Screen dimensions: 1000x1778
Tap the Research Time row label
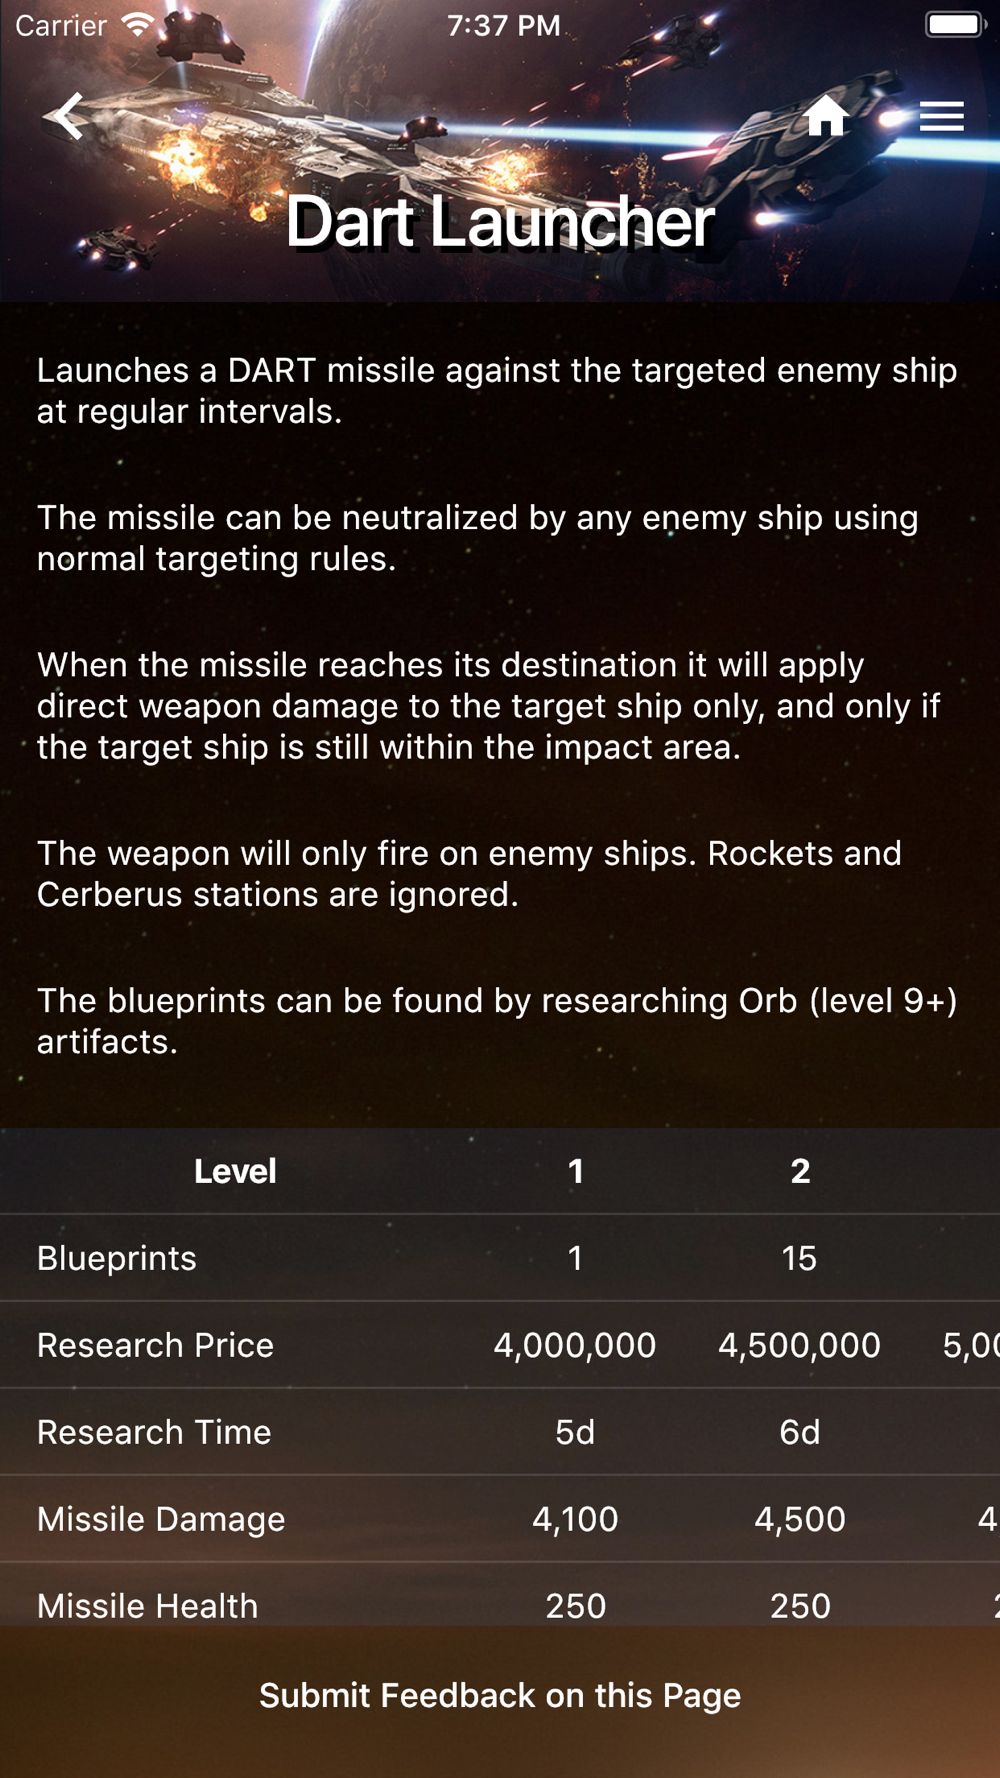click(154, 1432)
